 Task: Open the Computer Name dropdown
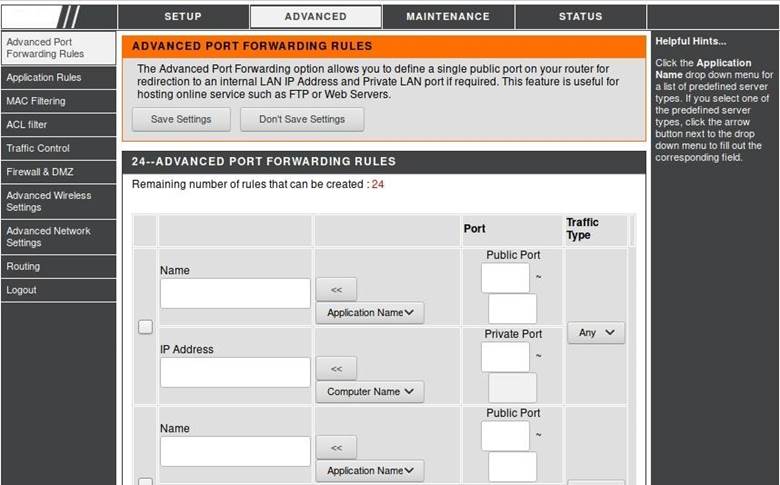pos(370,392)
